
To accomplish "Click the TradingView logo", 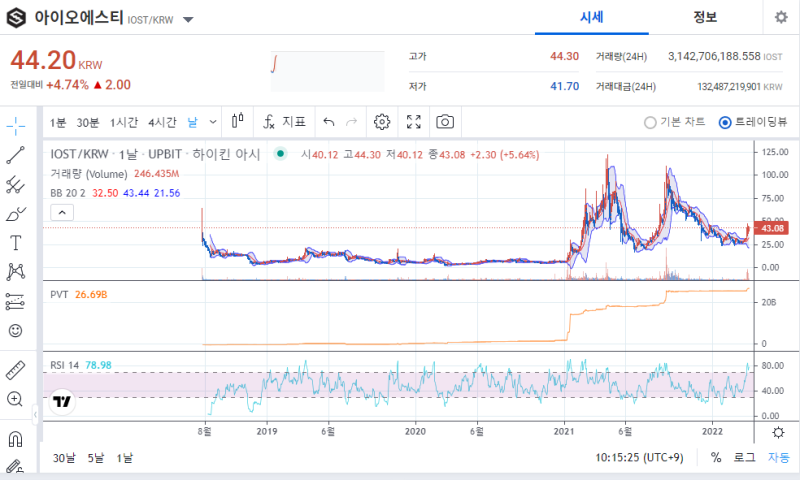I will pos(62,402).
